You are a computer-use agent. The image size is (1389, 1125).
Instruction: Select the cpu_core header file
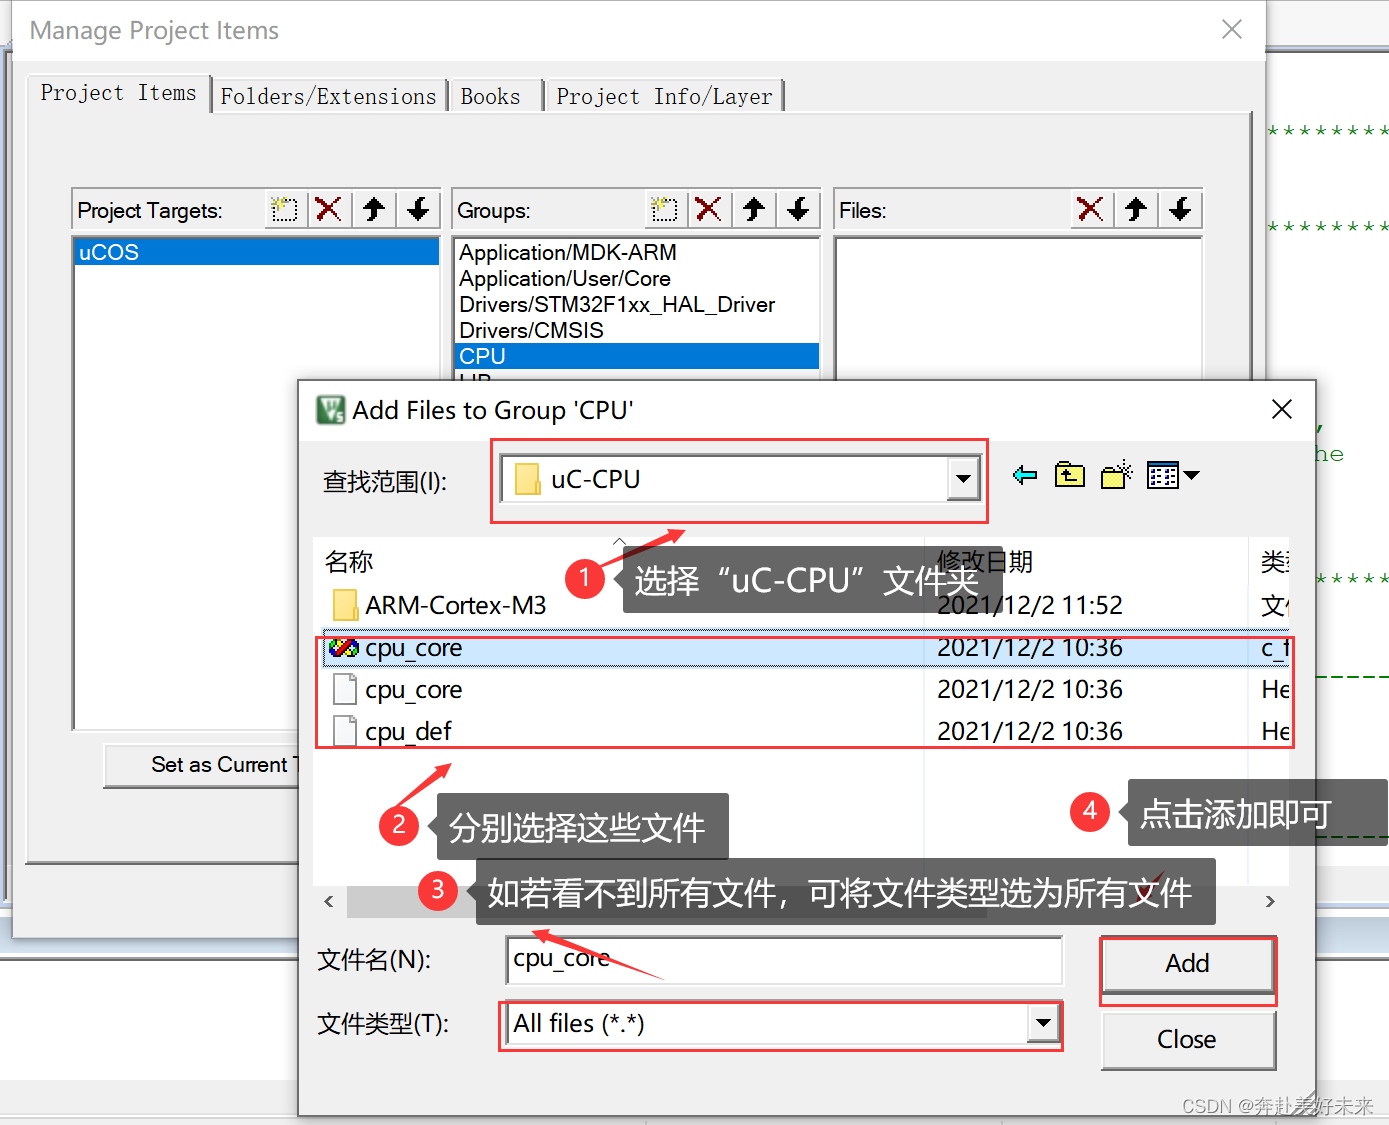806,690
